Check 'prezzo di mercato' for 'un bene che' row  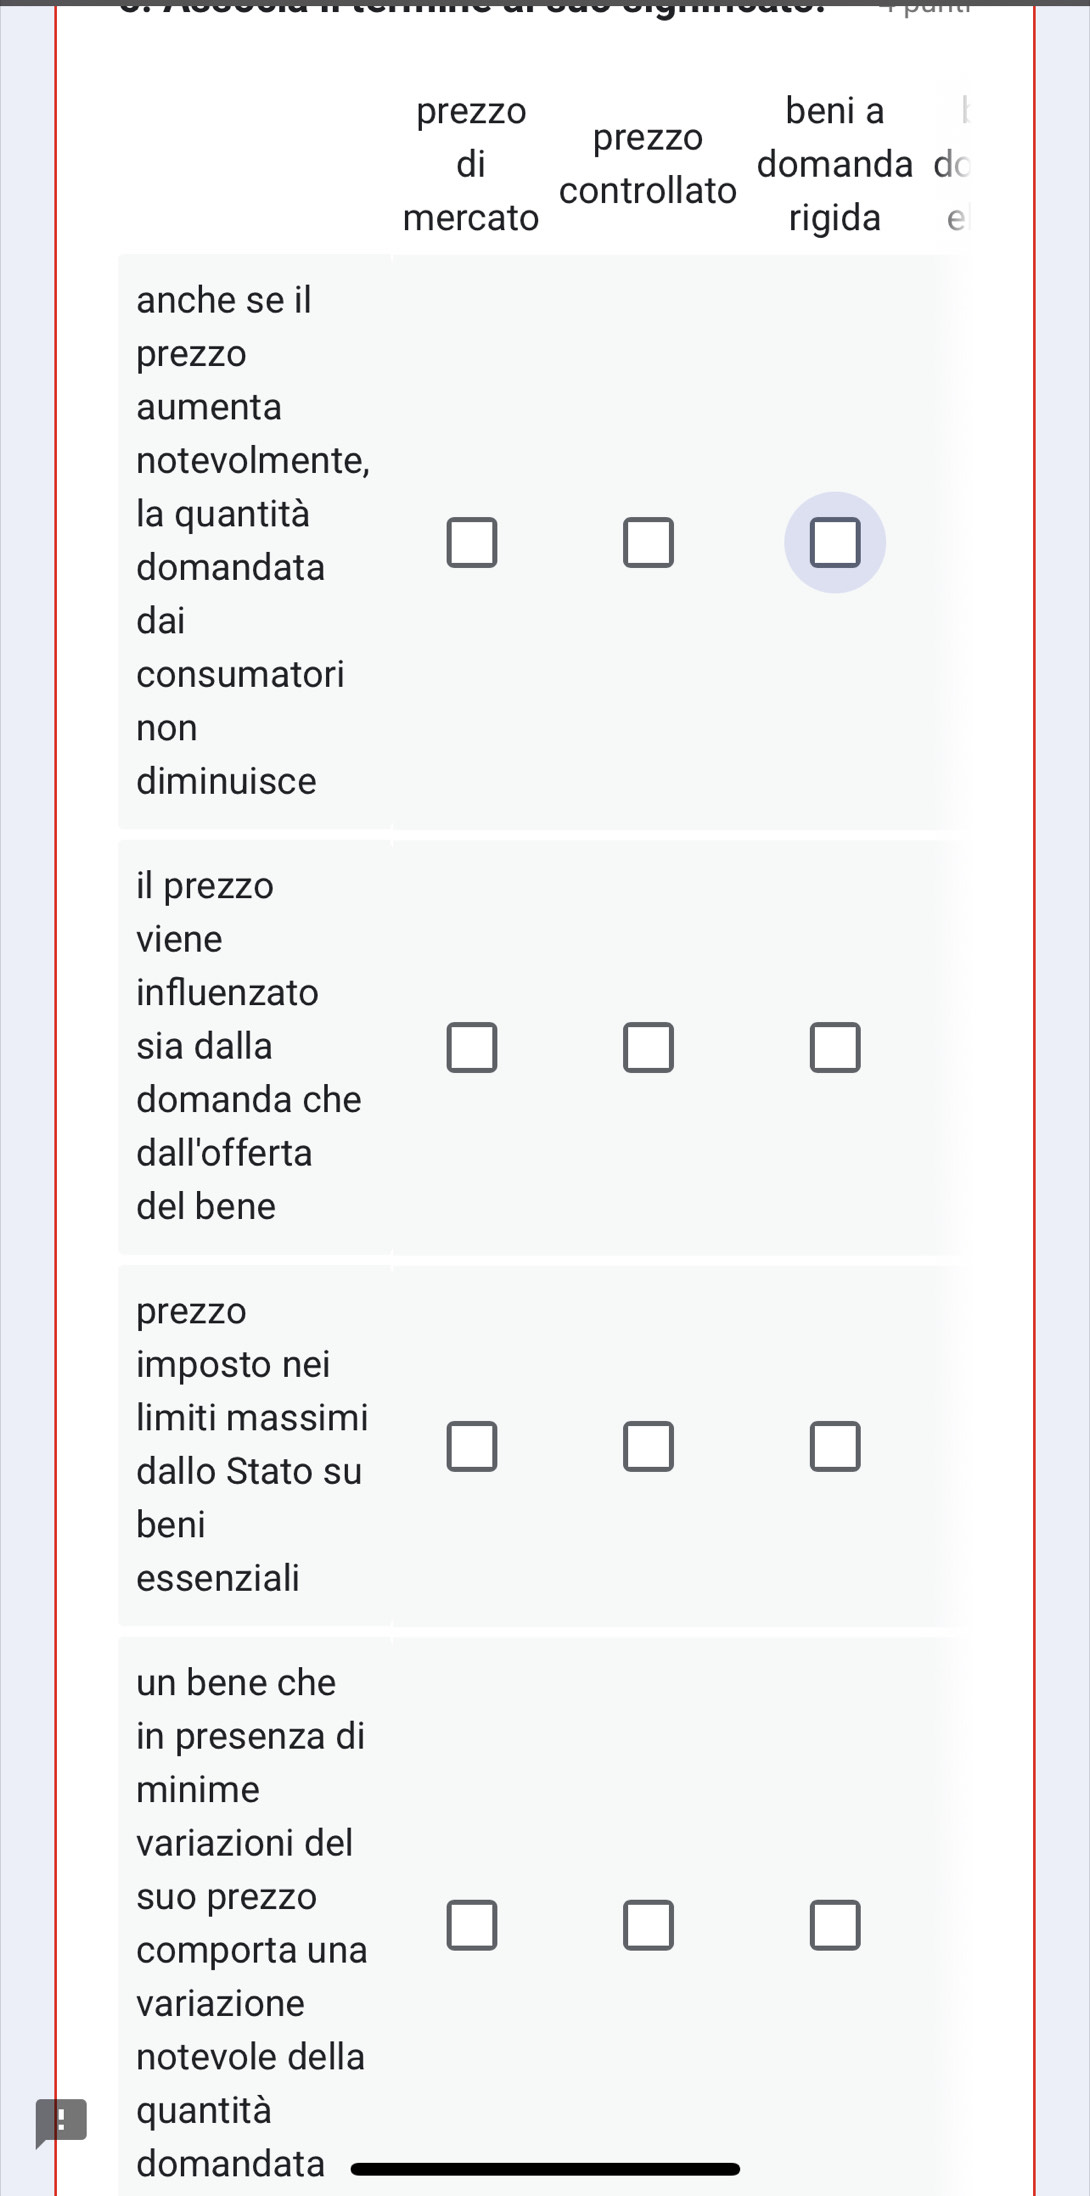471,1925
